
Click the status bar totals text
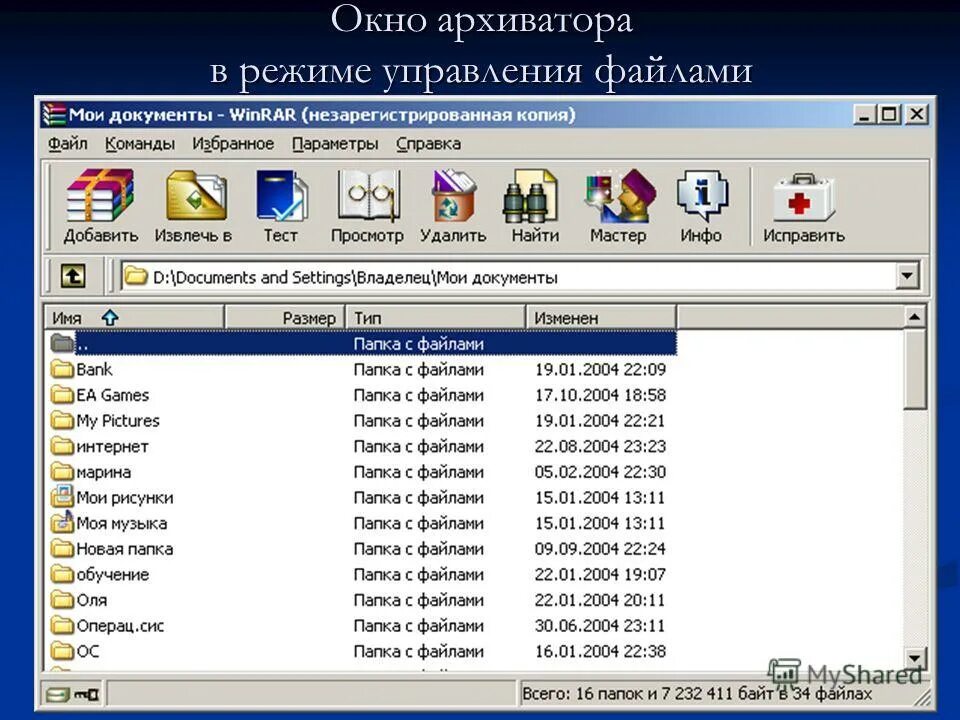(x=697, y=694)
